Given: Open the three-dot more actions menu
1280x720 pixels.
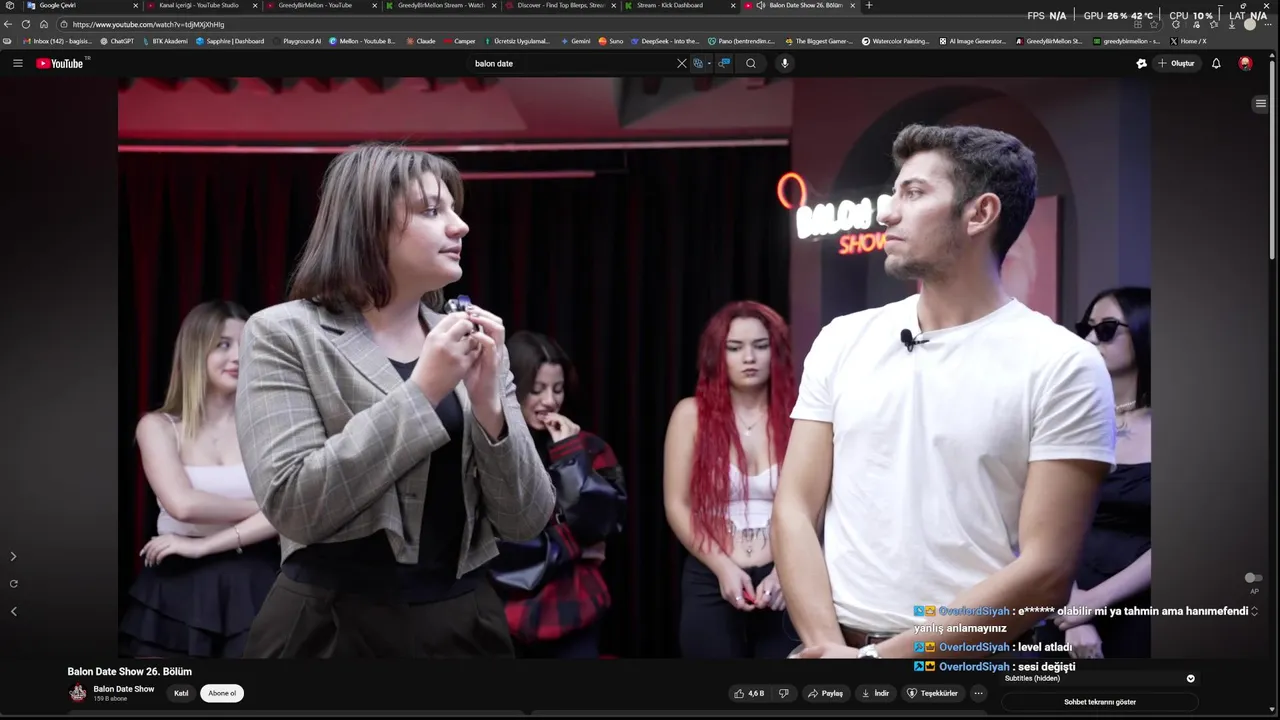Looking at the screenshot, I should pyautogui.click(x=979, y=693).
